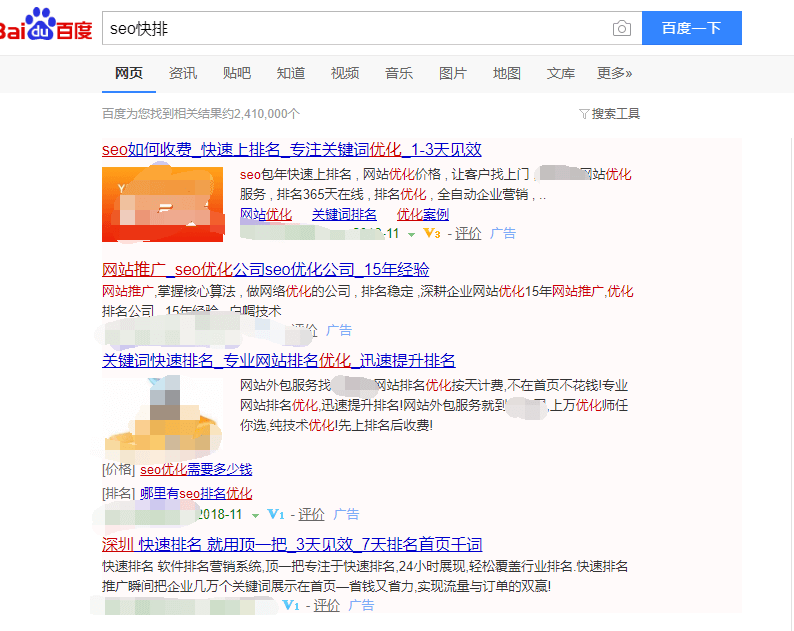Click 评价 link beside the V3 badge

coord(468,234)
